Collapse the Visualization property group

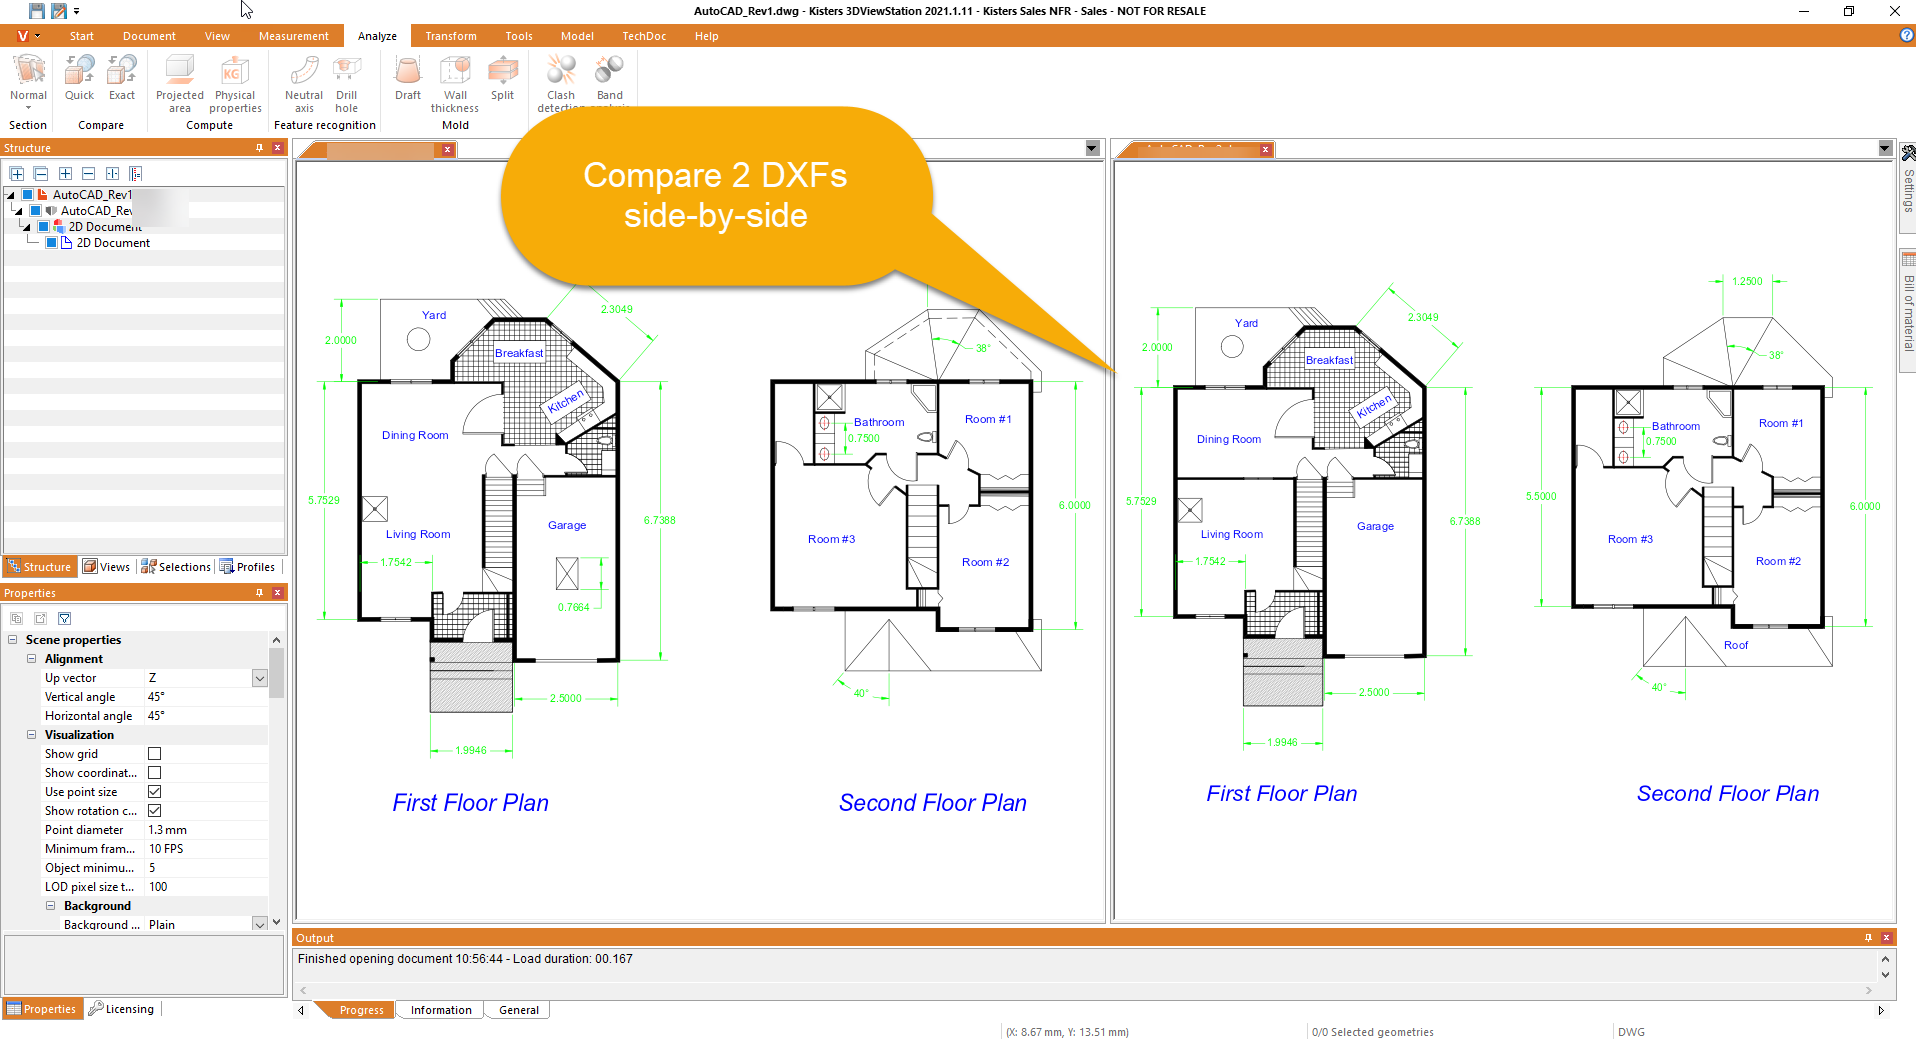[31, 735]
